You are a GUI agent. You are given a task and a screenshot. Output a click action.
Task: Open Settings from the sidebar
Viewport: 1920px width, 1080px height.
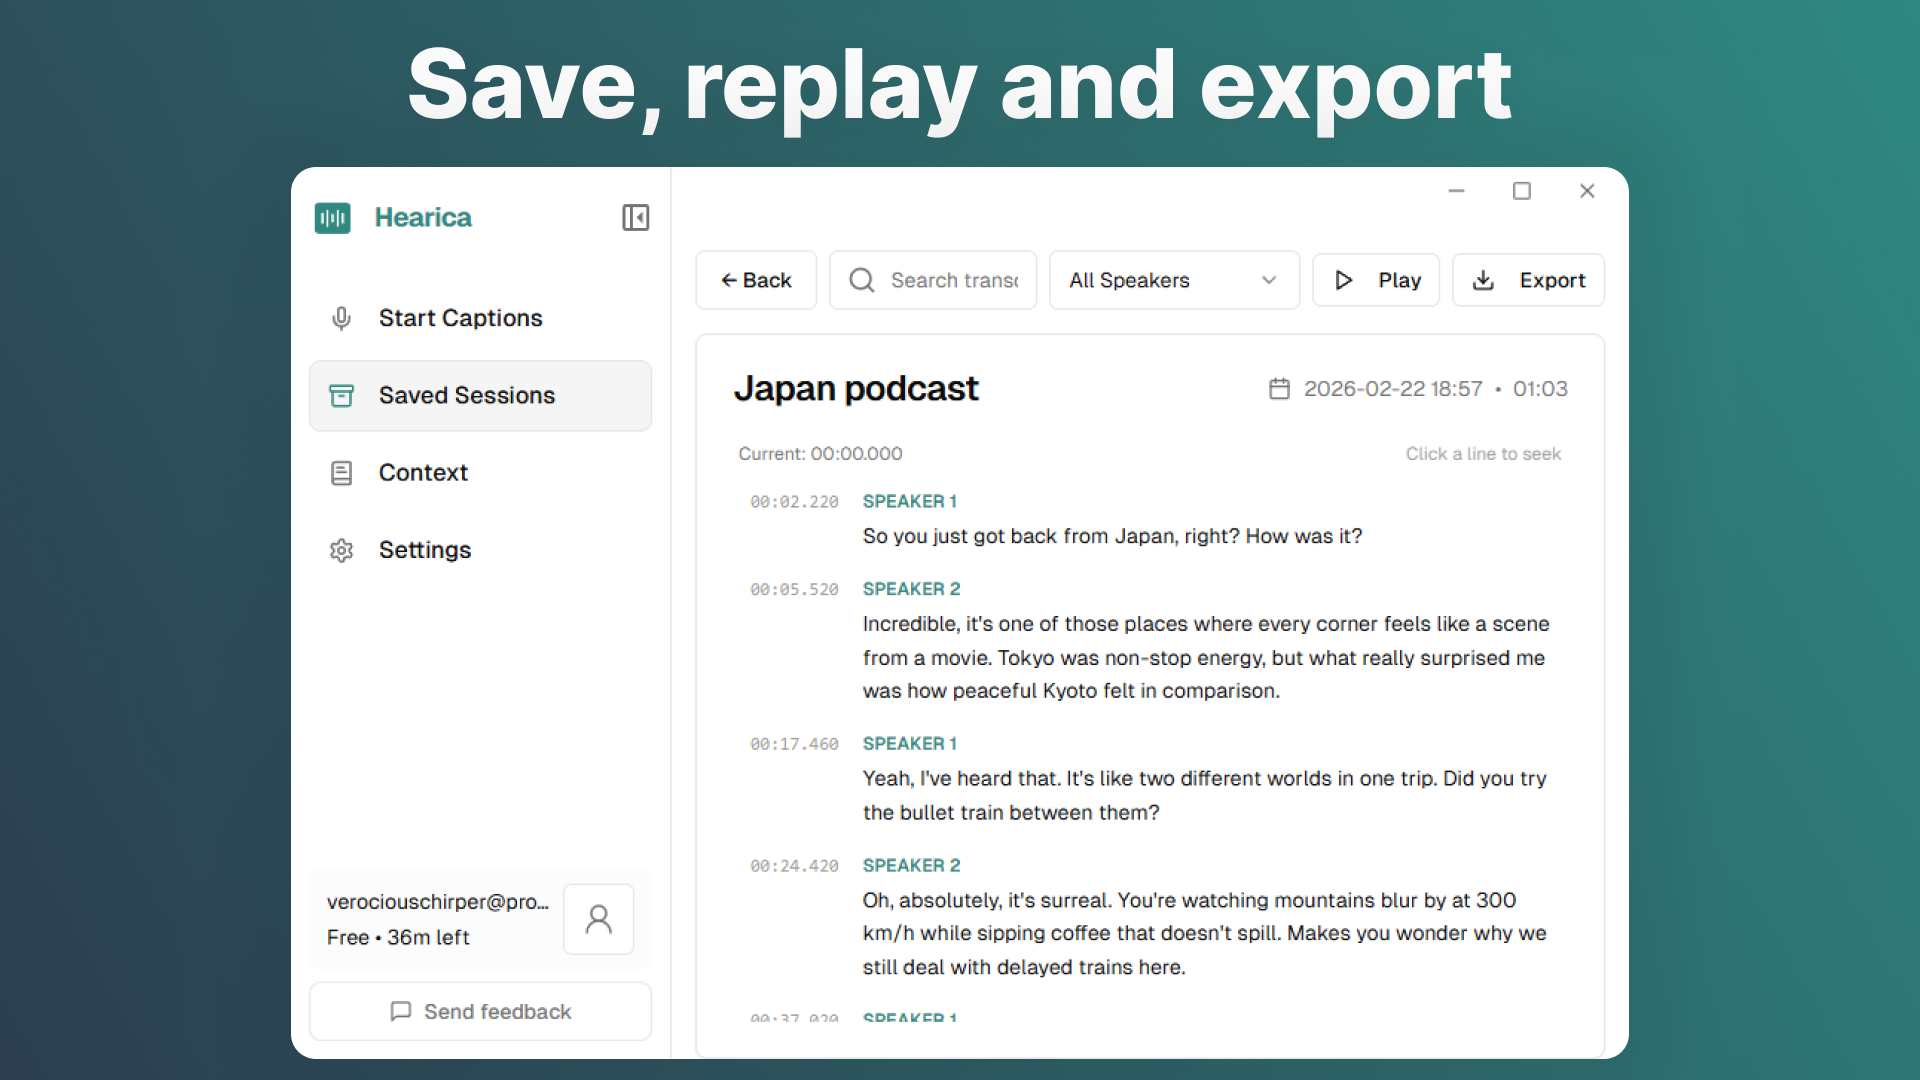424,550
